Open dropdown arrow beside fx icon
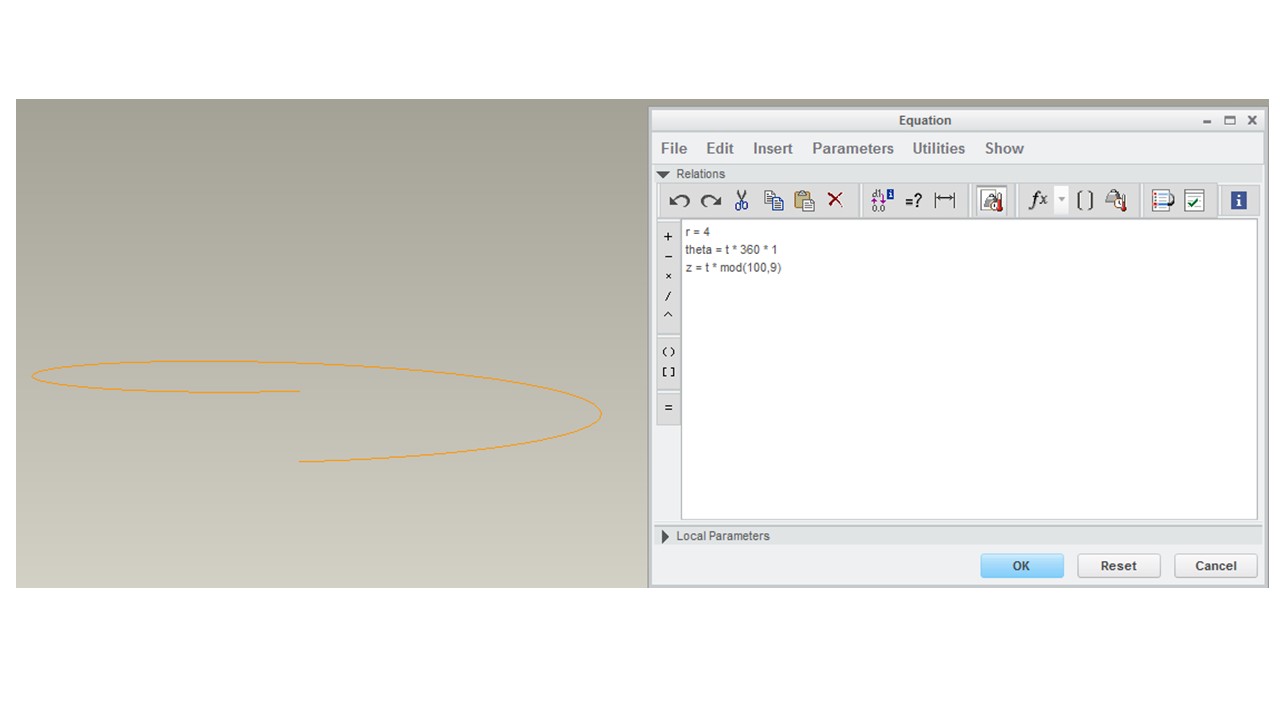This screenshot has width=1280, height=720. coord(1062,201)
